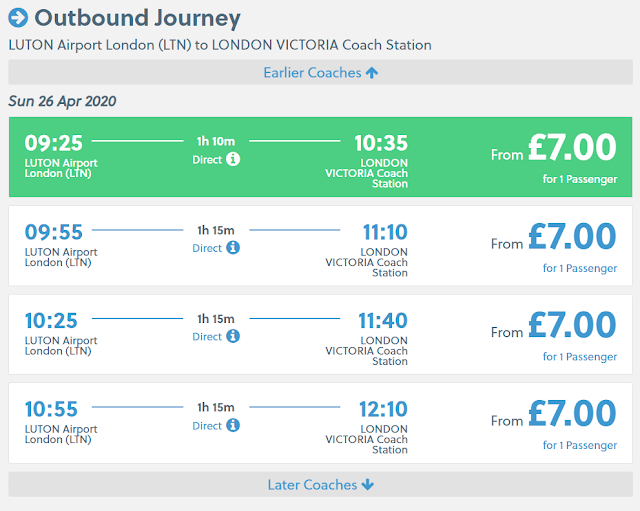Choose the 10:55 departure coach
This screenshot has width=640, height=511.
(x=320, y=424)
